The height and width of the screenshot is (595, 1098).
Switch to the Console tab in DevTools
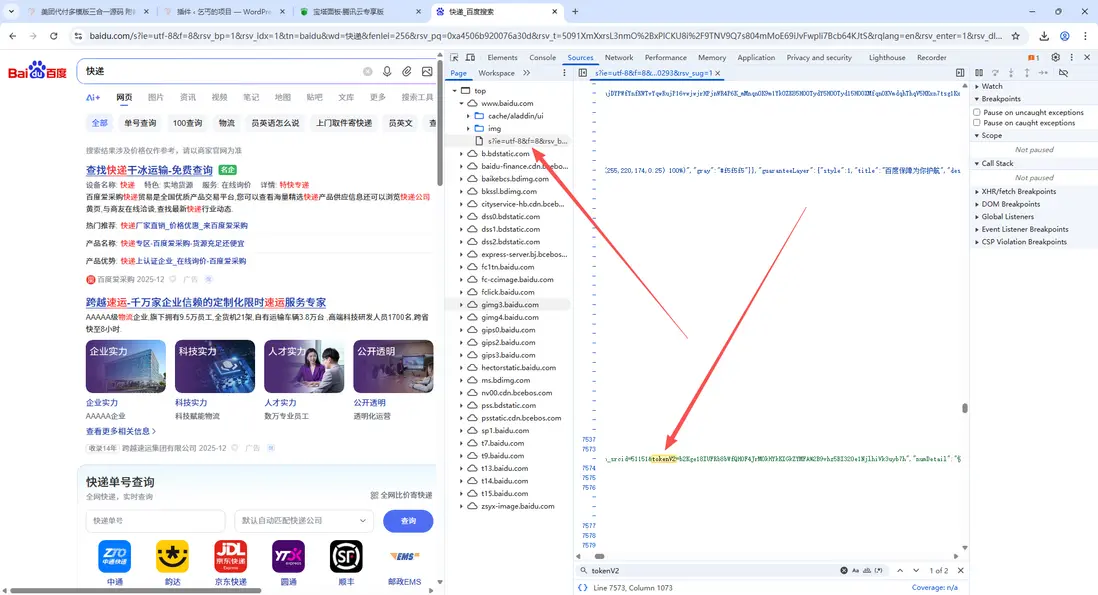point(543,57)
